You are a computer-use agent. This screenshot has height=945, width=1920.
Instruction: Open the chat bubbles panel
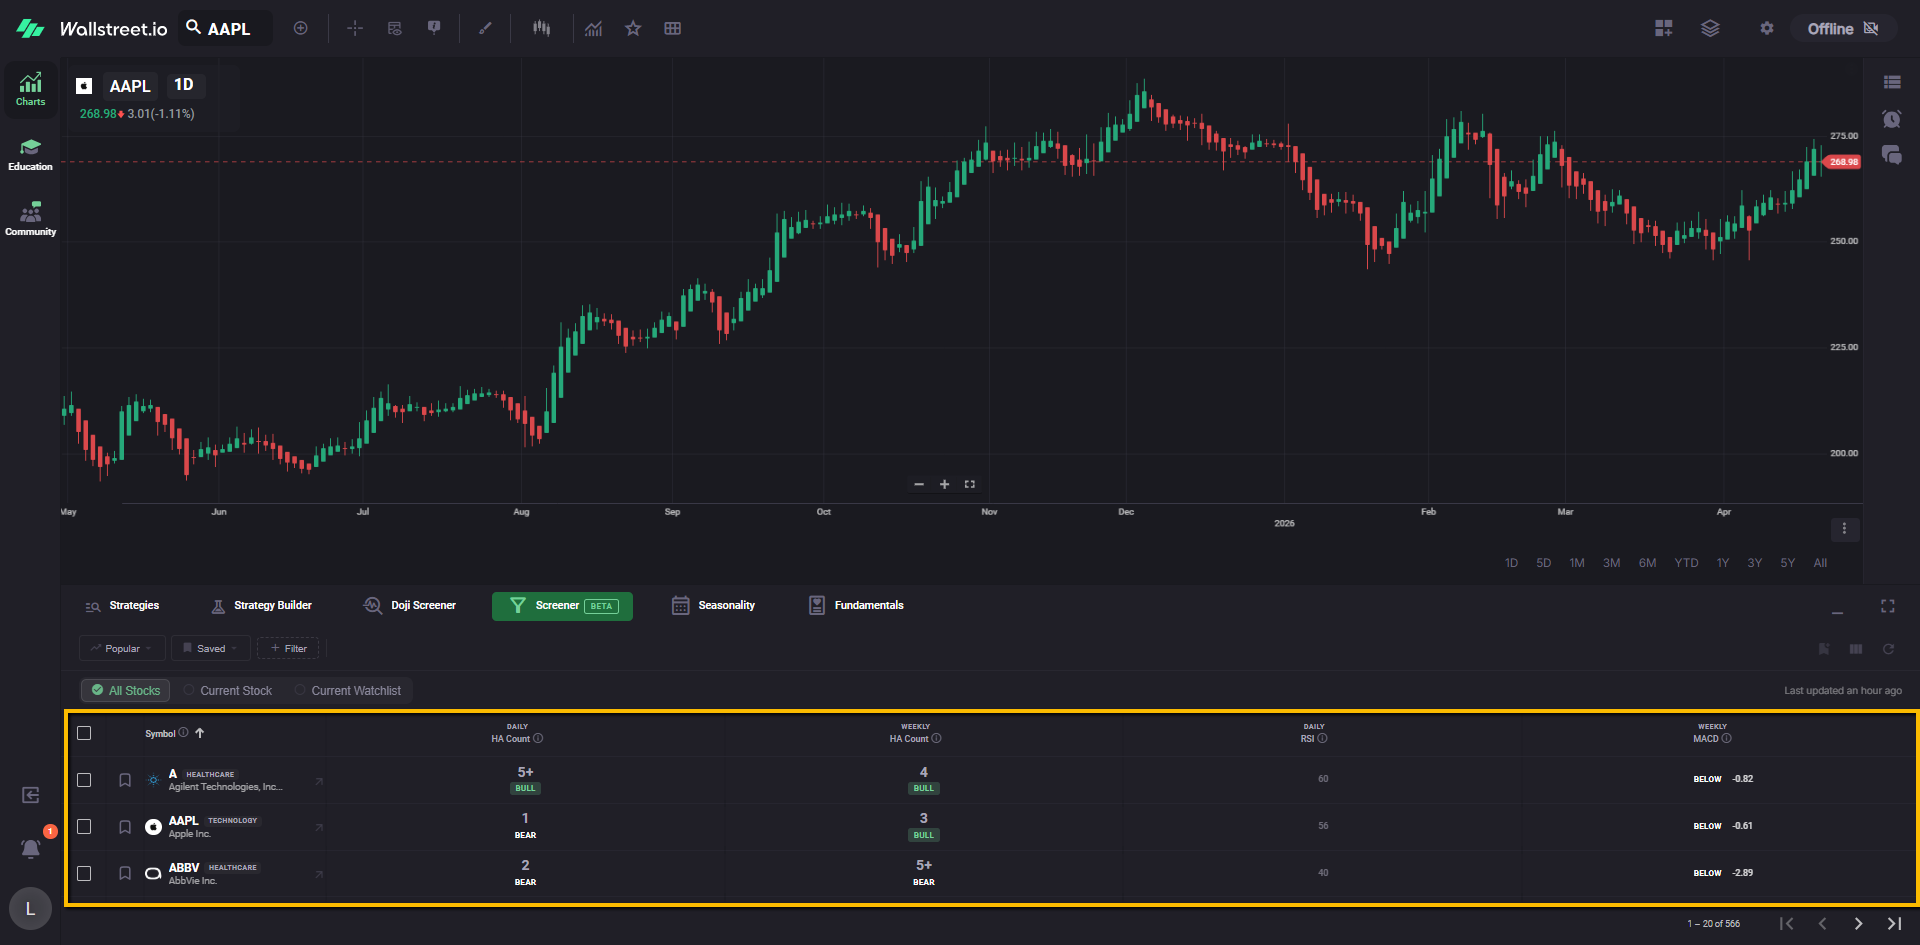tap(1891, 155)
